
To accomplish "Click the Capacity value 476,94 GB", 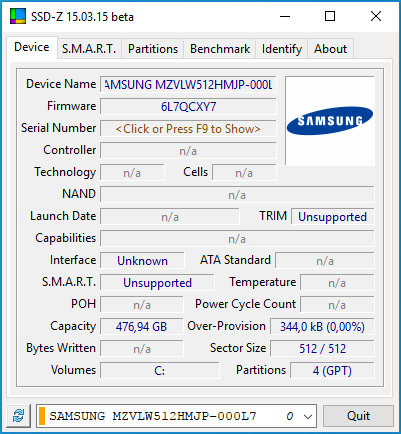I will (x=142, y=327).
